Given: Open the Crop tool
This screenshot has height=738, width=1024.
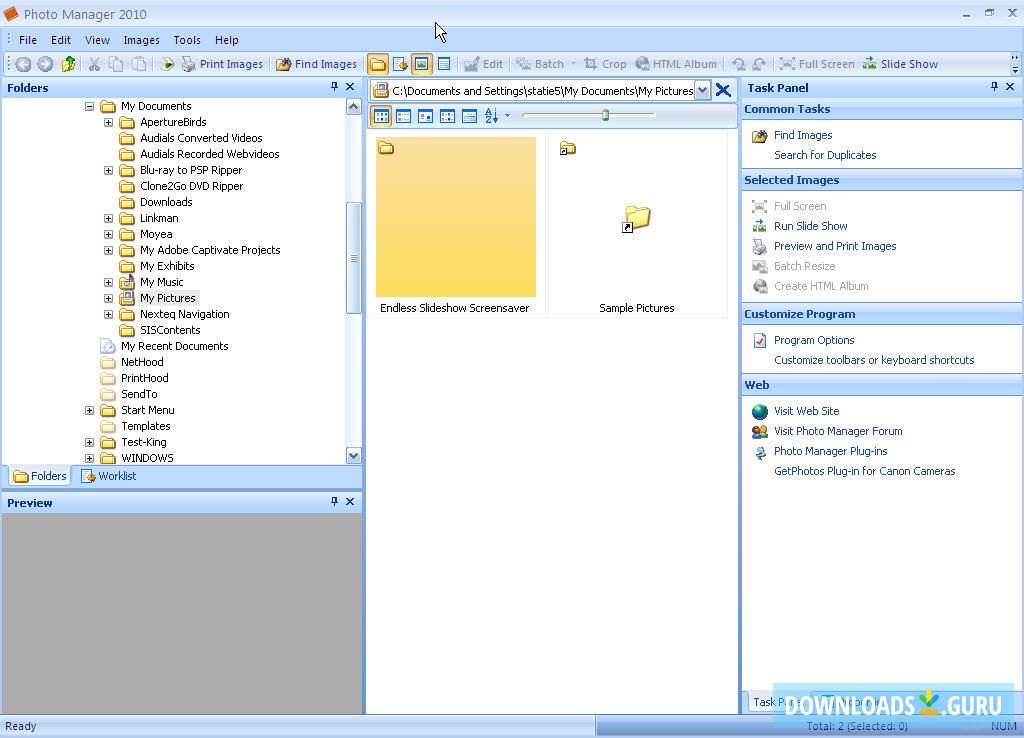Looking at the screenshot, I should pyautogui.click(x=606, y=63).
